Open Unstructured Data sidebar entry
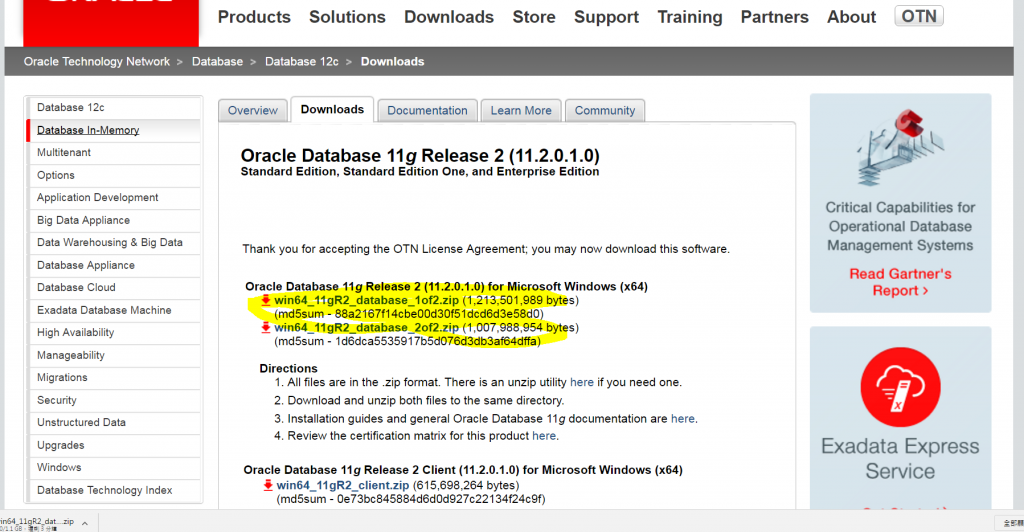The image size is (1024, 532). tap(114, 423)
